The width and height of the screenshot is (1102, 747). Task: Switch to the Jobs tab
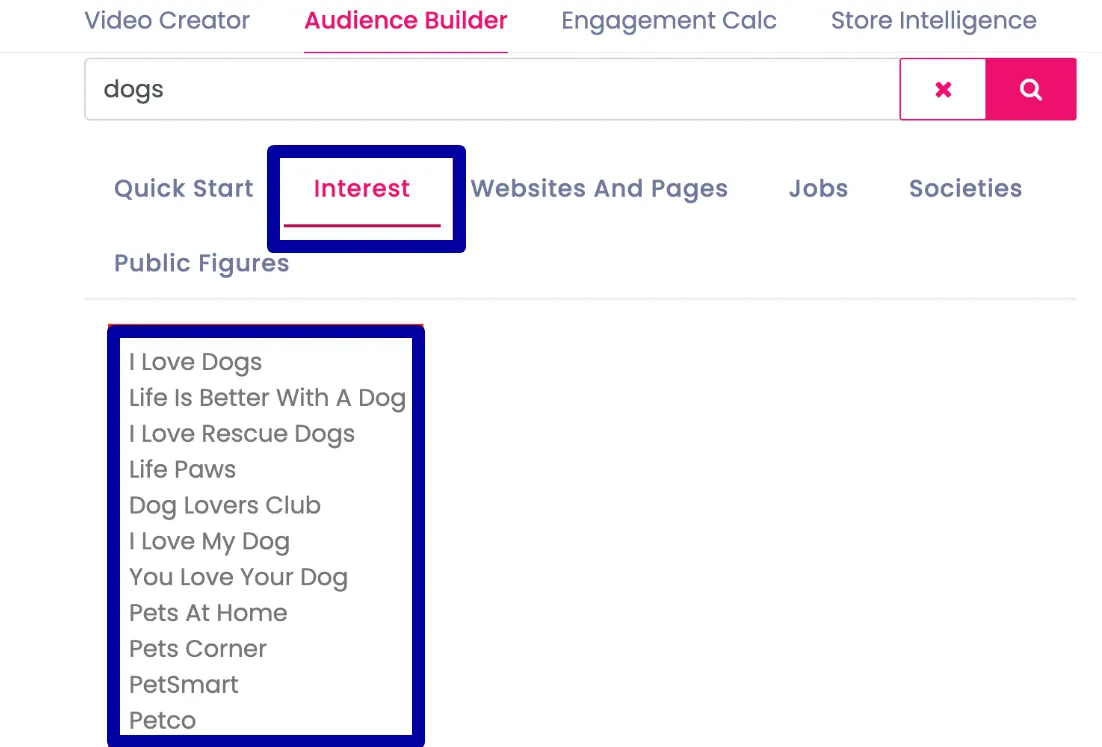(818, 188)
